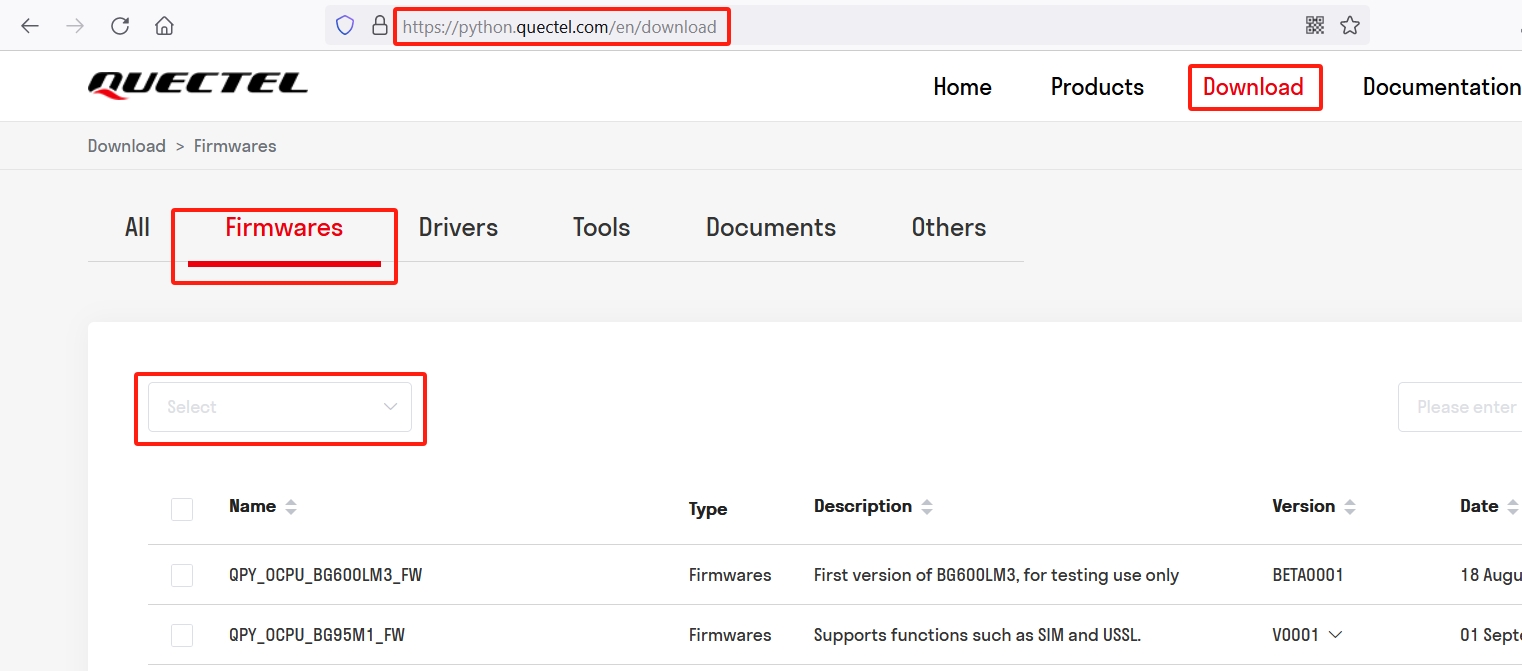Go to browser home page icon
Viewport: 1522px width, 671px height.
tap(165, 26)
